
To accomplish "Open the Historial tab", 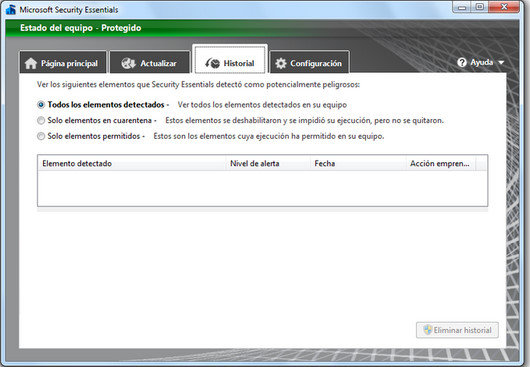I will 230,59.
